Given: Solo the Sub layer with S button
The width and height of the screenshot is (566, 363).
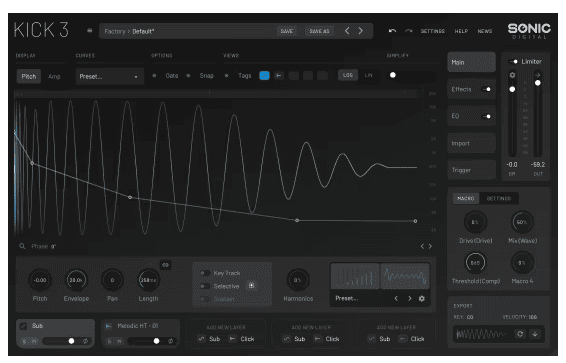Looking at the screenshot, I should [x=25, y=341].
